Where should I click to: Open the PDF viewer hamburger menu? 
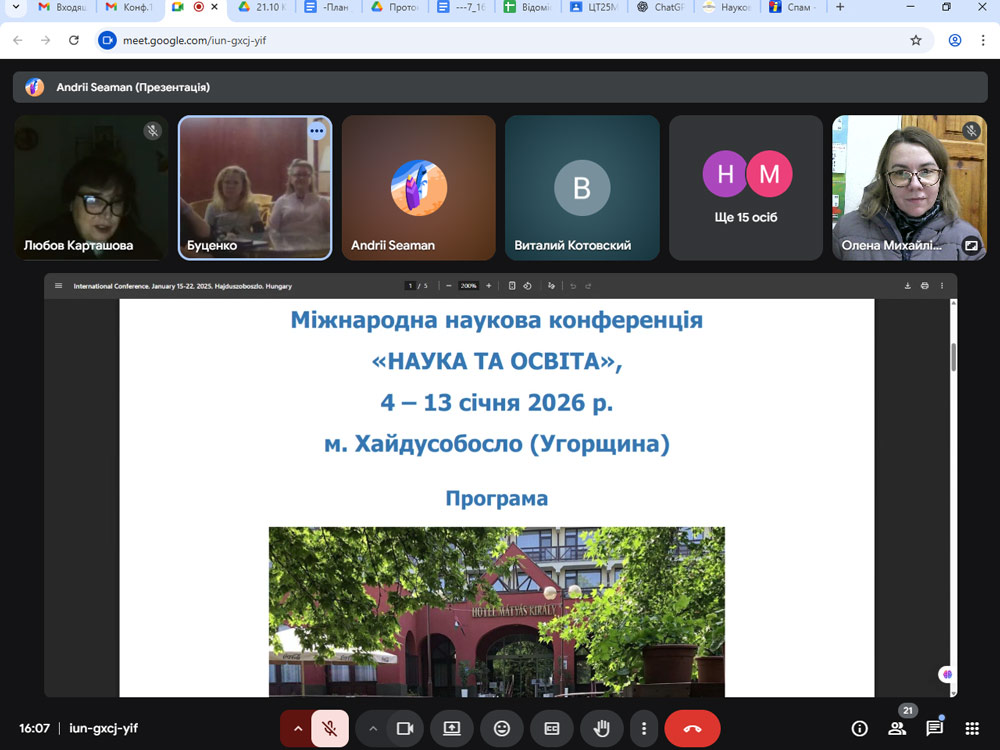(x=59, y=285)
